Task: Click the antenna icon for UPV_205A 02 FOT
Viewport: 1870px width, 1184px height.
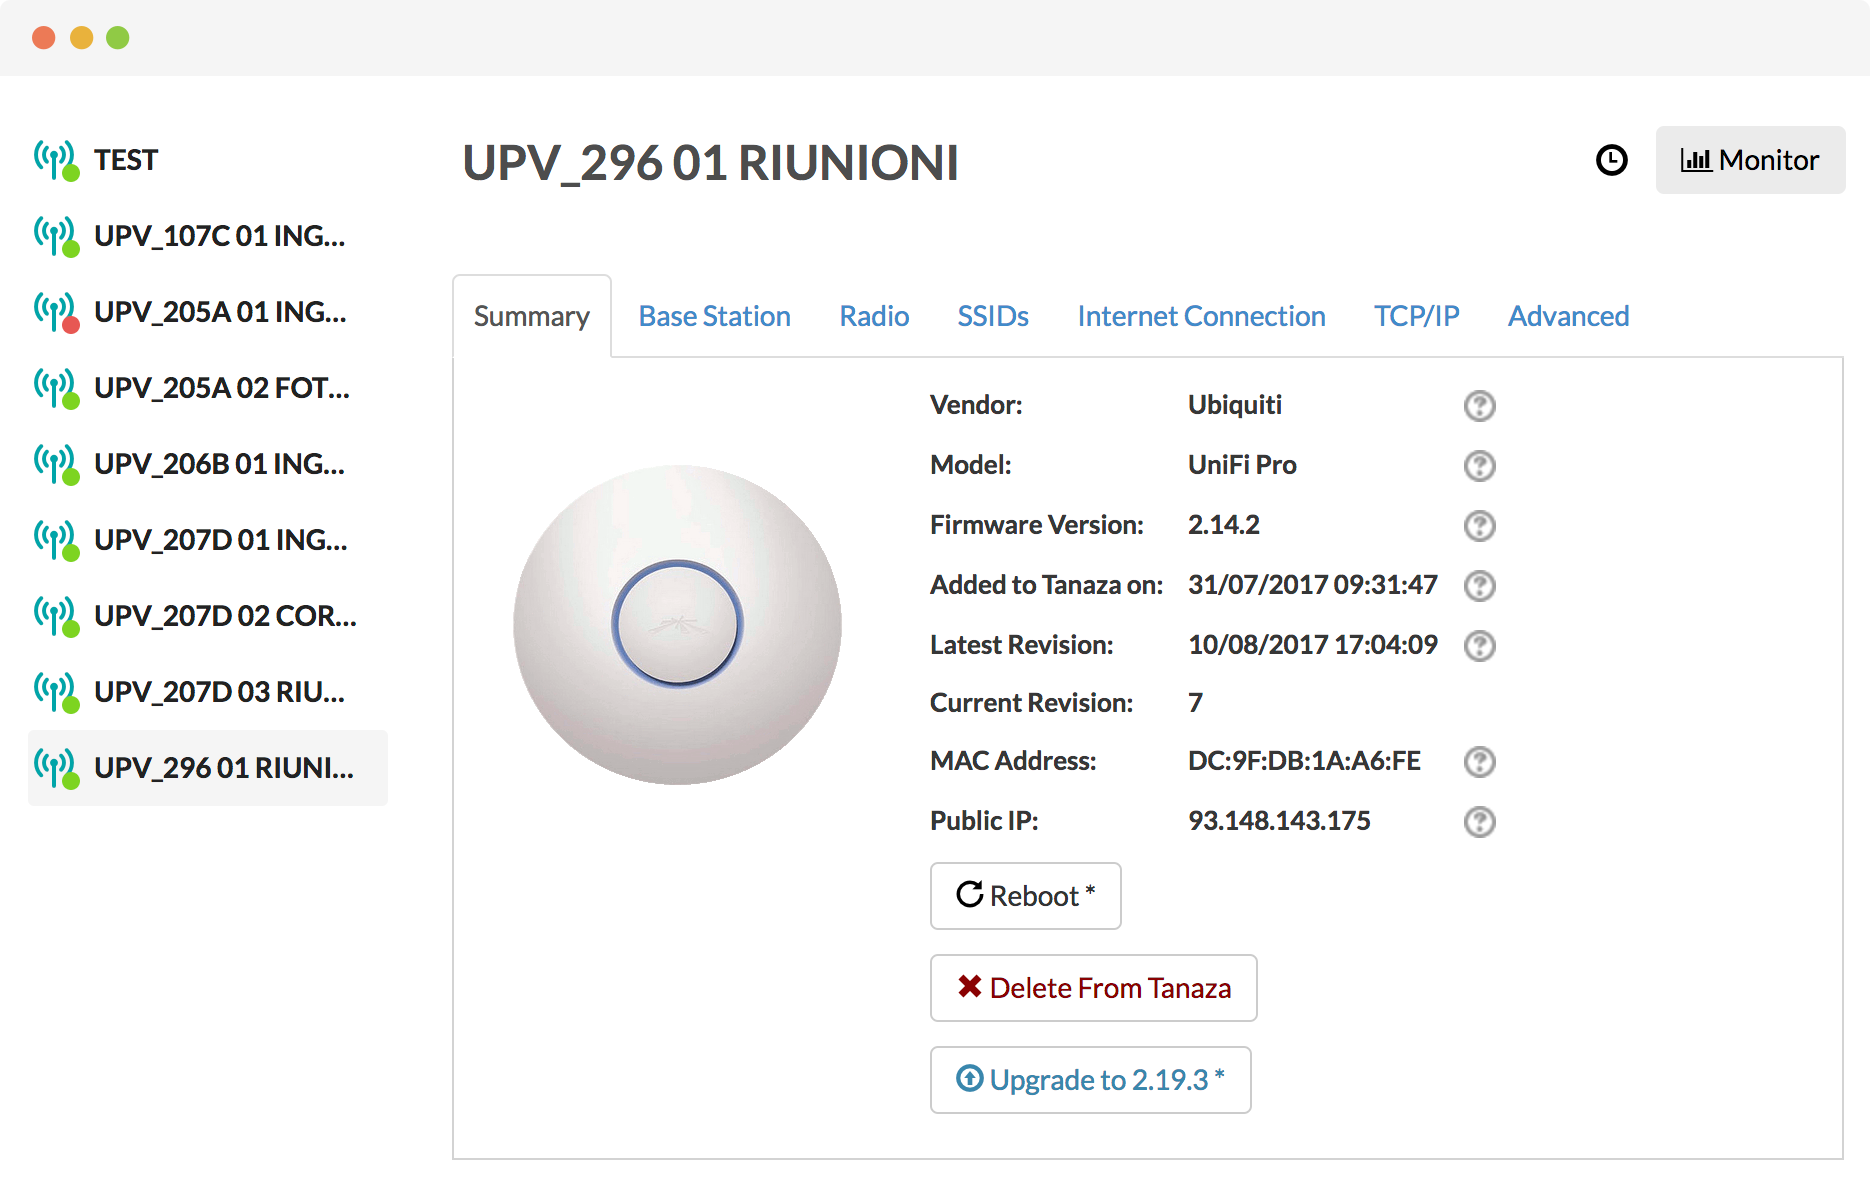Action: 56,388
